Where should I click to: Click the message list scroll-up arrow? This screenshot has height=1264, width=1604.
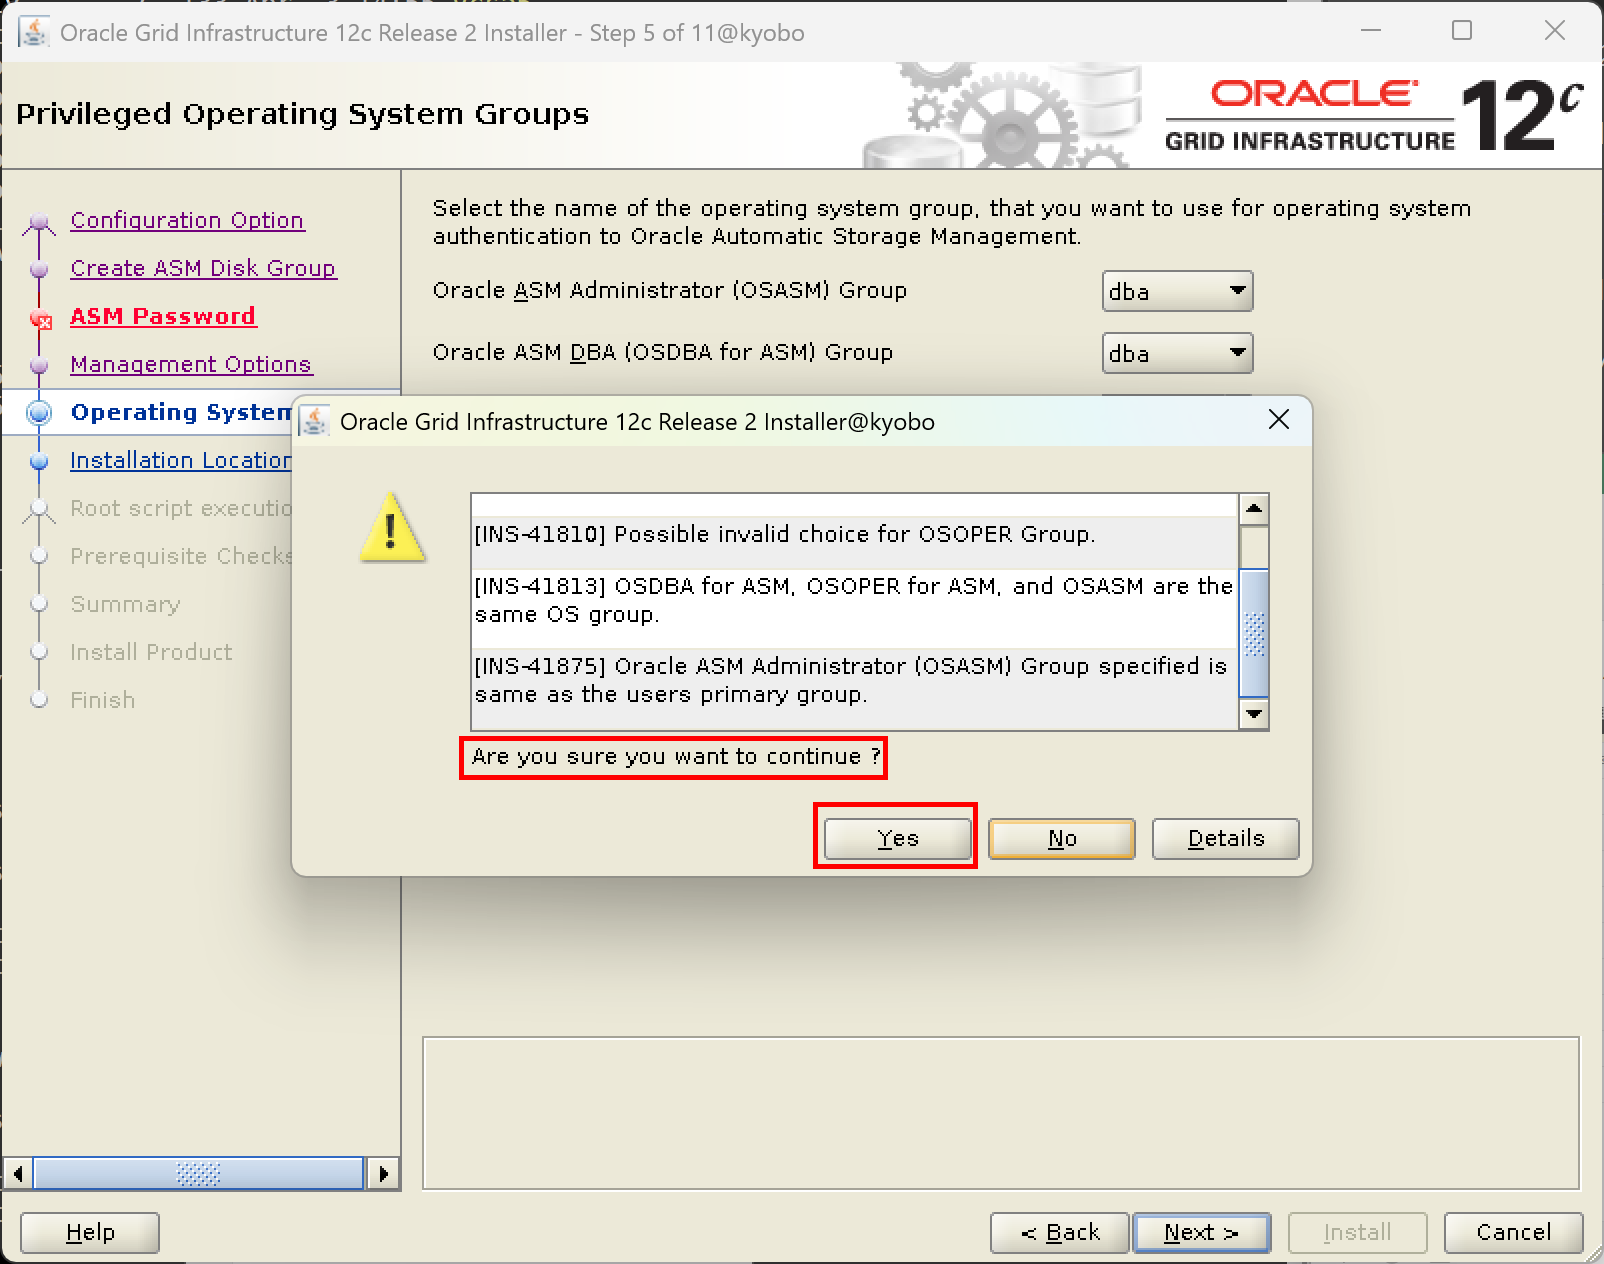pos(1254,508)
